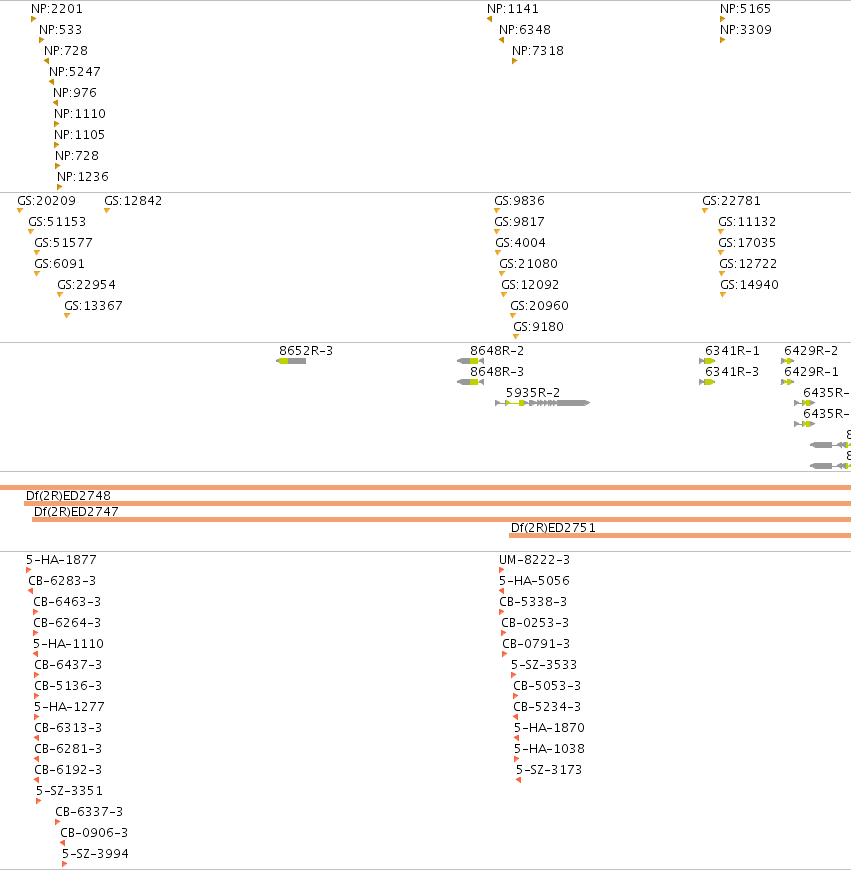Select the marker beneath NP:976
This screenshot has width=851, height=870.
(55, 103)
